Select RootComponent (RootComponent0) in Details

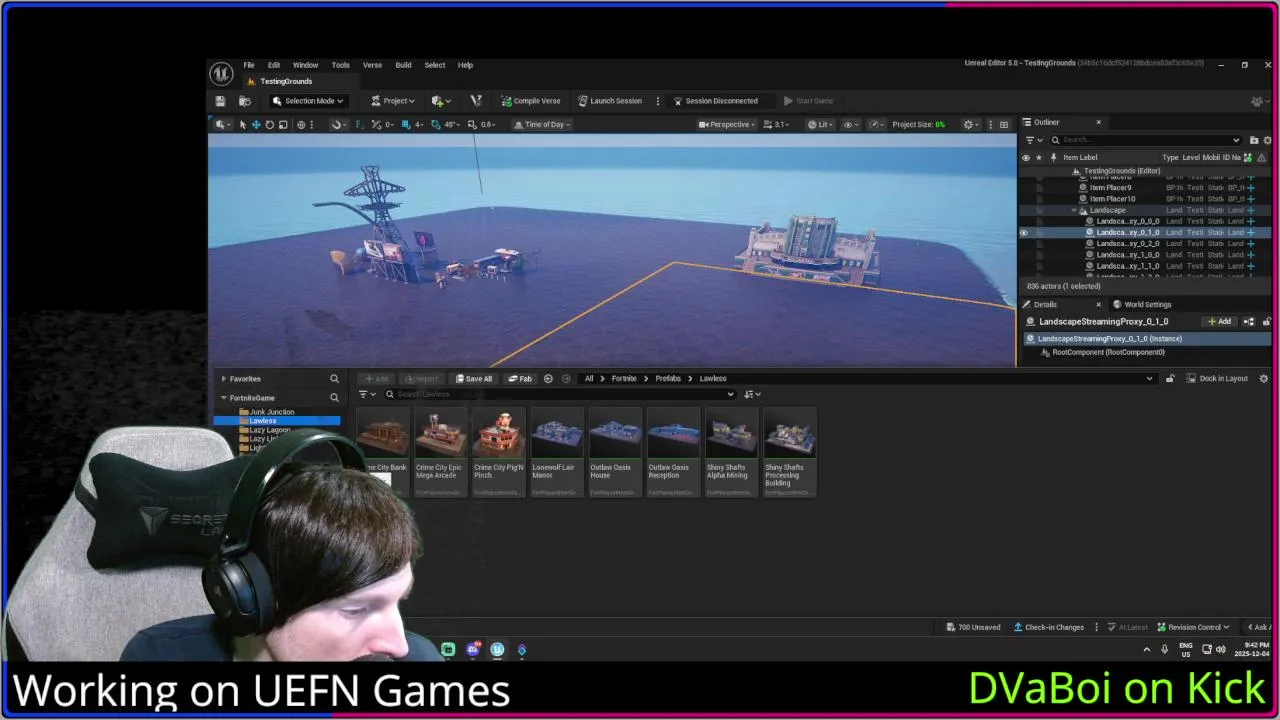1108,352
